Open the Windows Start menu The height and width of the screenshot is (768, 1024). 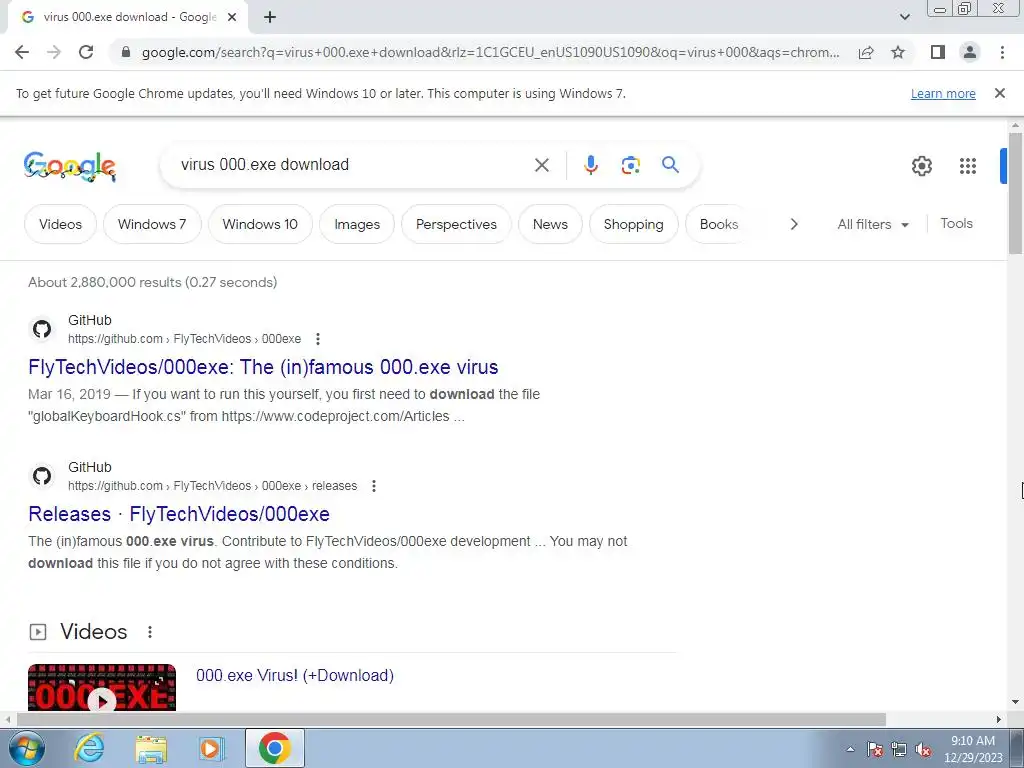point(27,748)
